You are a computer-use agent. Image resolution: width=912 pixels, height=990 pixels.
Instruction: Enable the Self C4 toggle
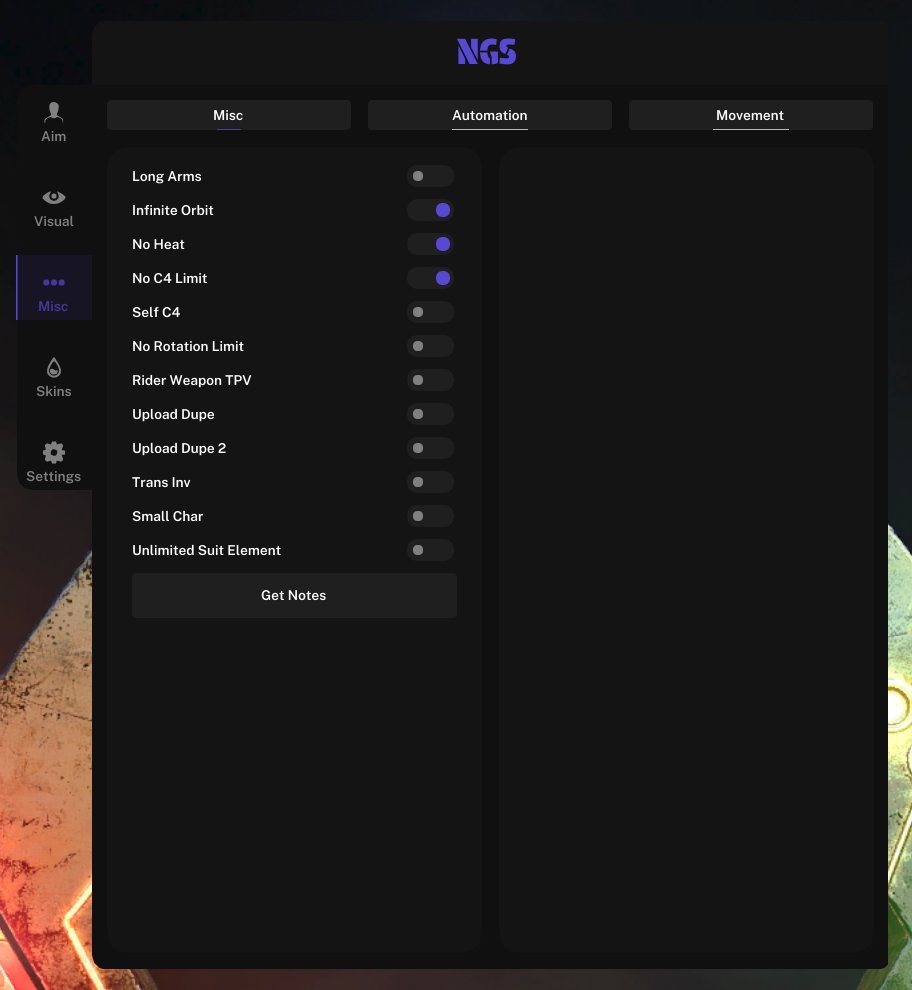click(x=430, y=312)
